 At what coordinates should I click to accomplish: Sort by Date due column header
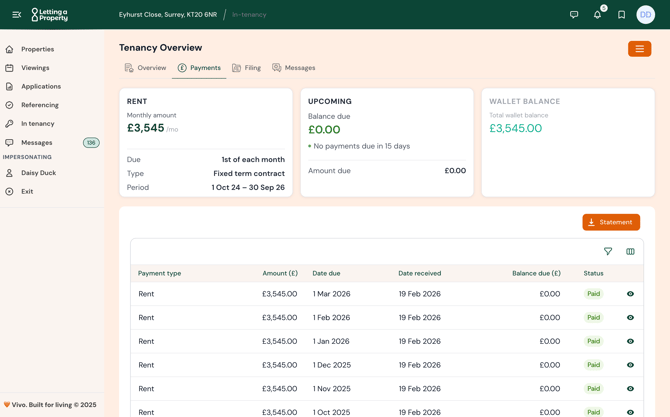(326, 273)
